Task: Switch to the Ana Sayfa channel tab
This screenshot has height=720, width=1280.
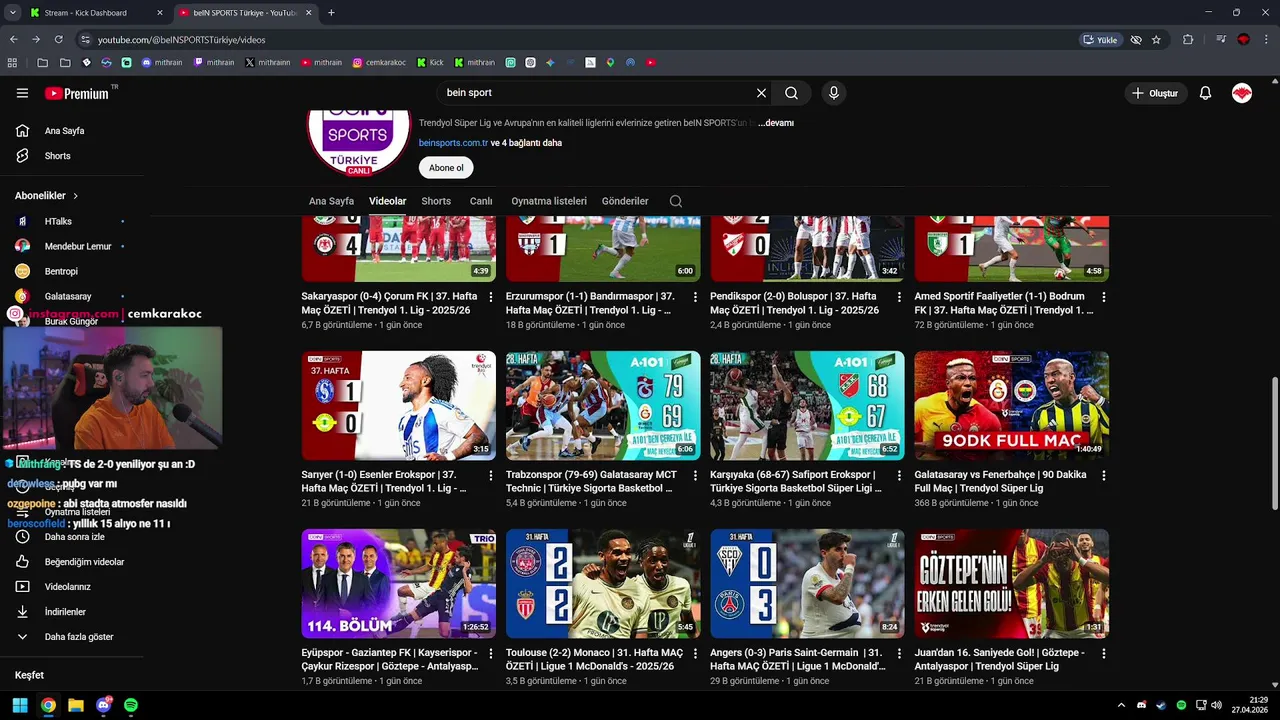Action: pyautogui.click(x=331, y=201)
